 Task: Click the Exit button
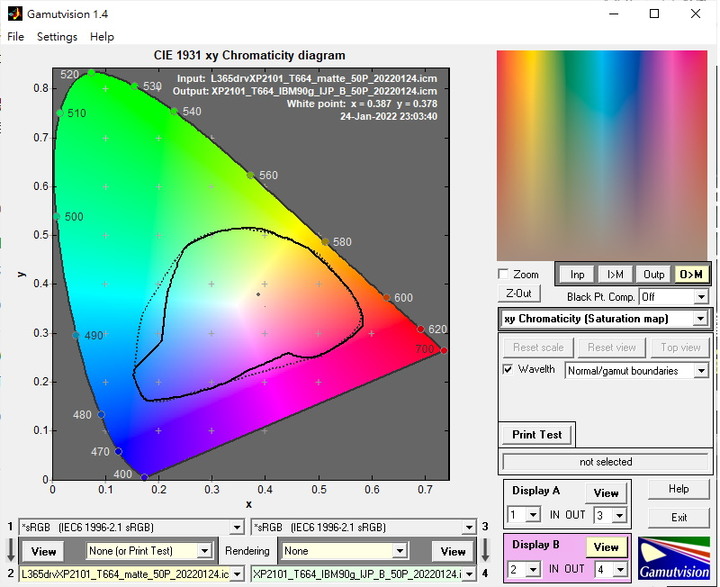pos(679,517)
